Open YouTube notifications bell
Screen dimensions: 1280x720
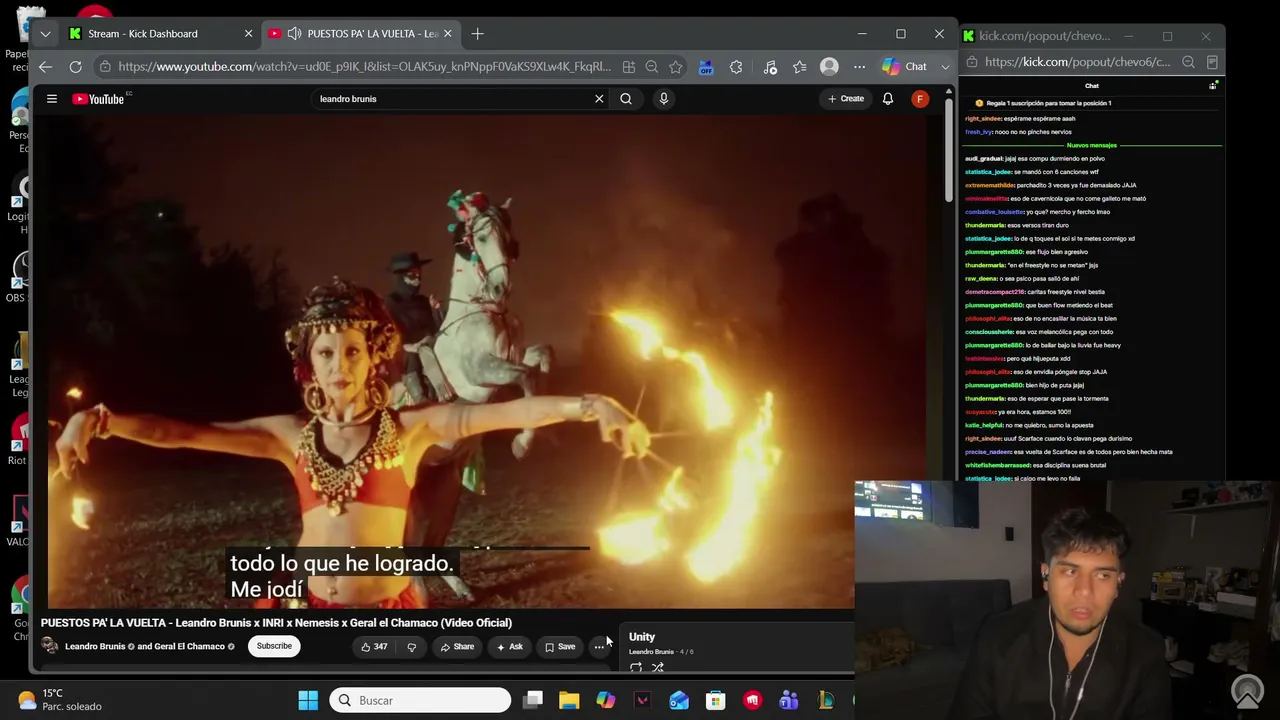(887, 99)
